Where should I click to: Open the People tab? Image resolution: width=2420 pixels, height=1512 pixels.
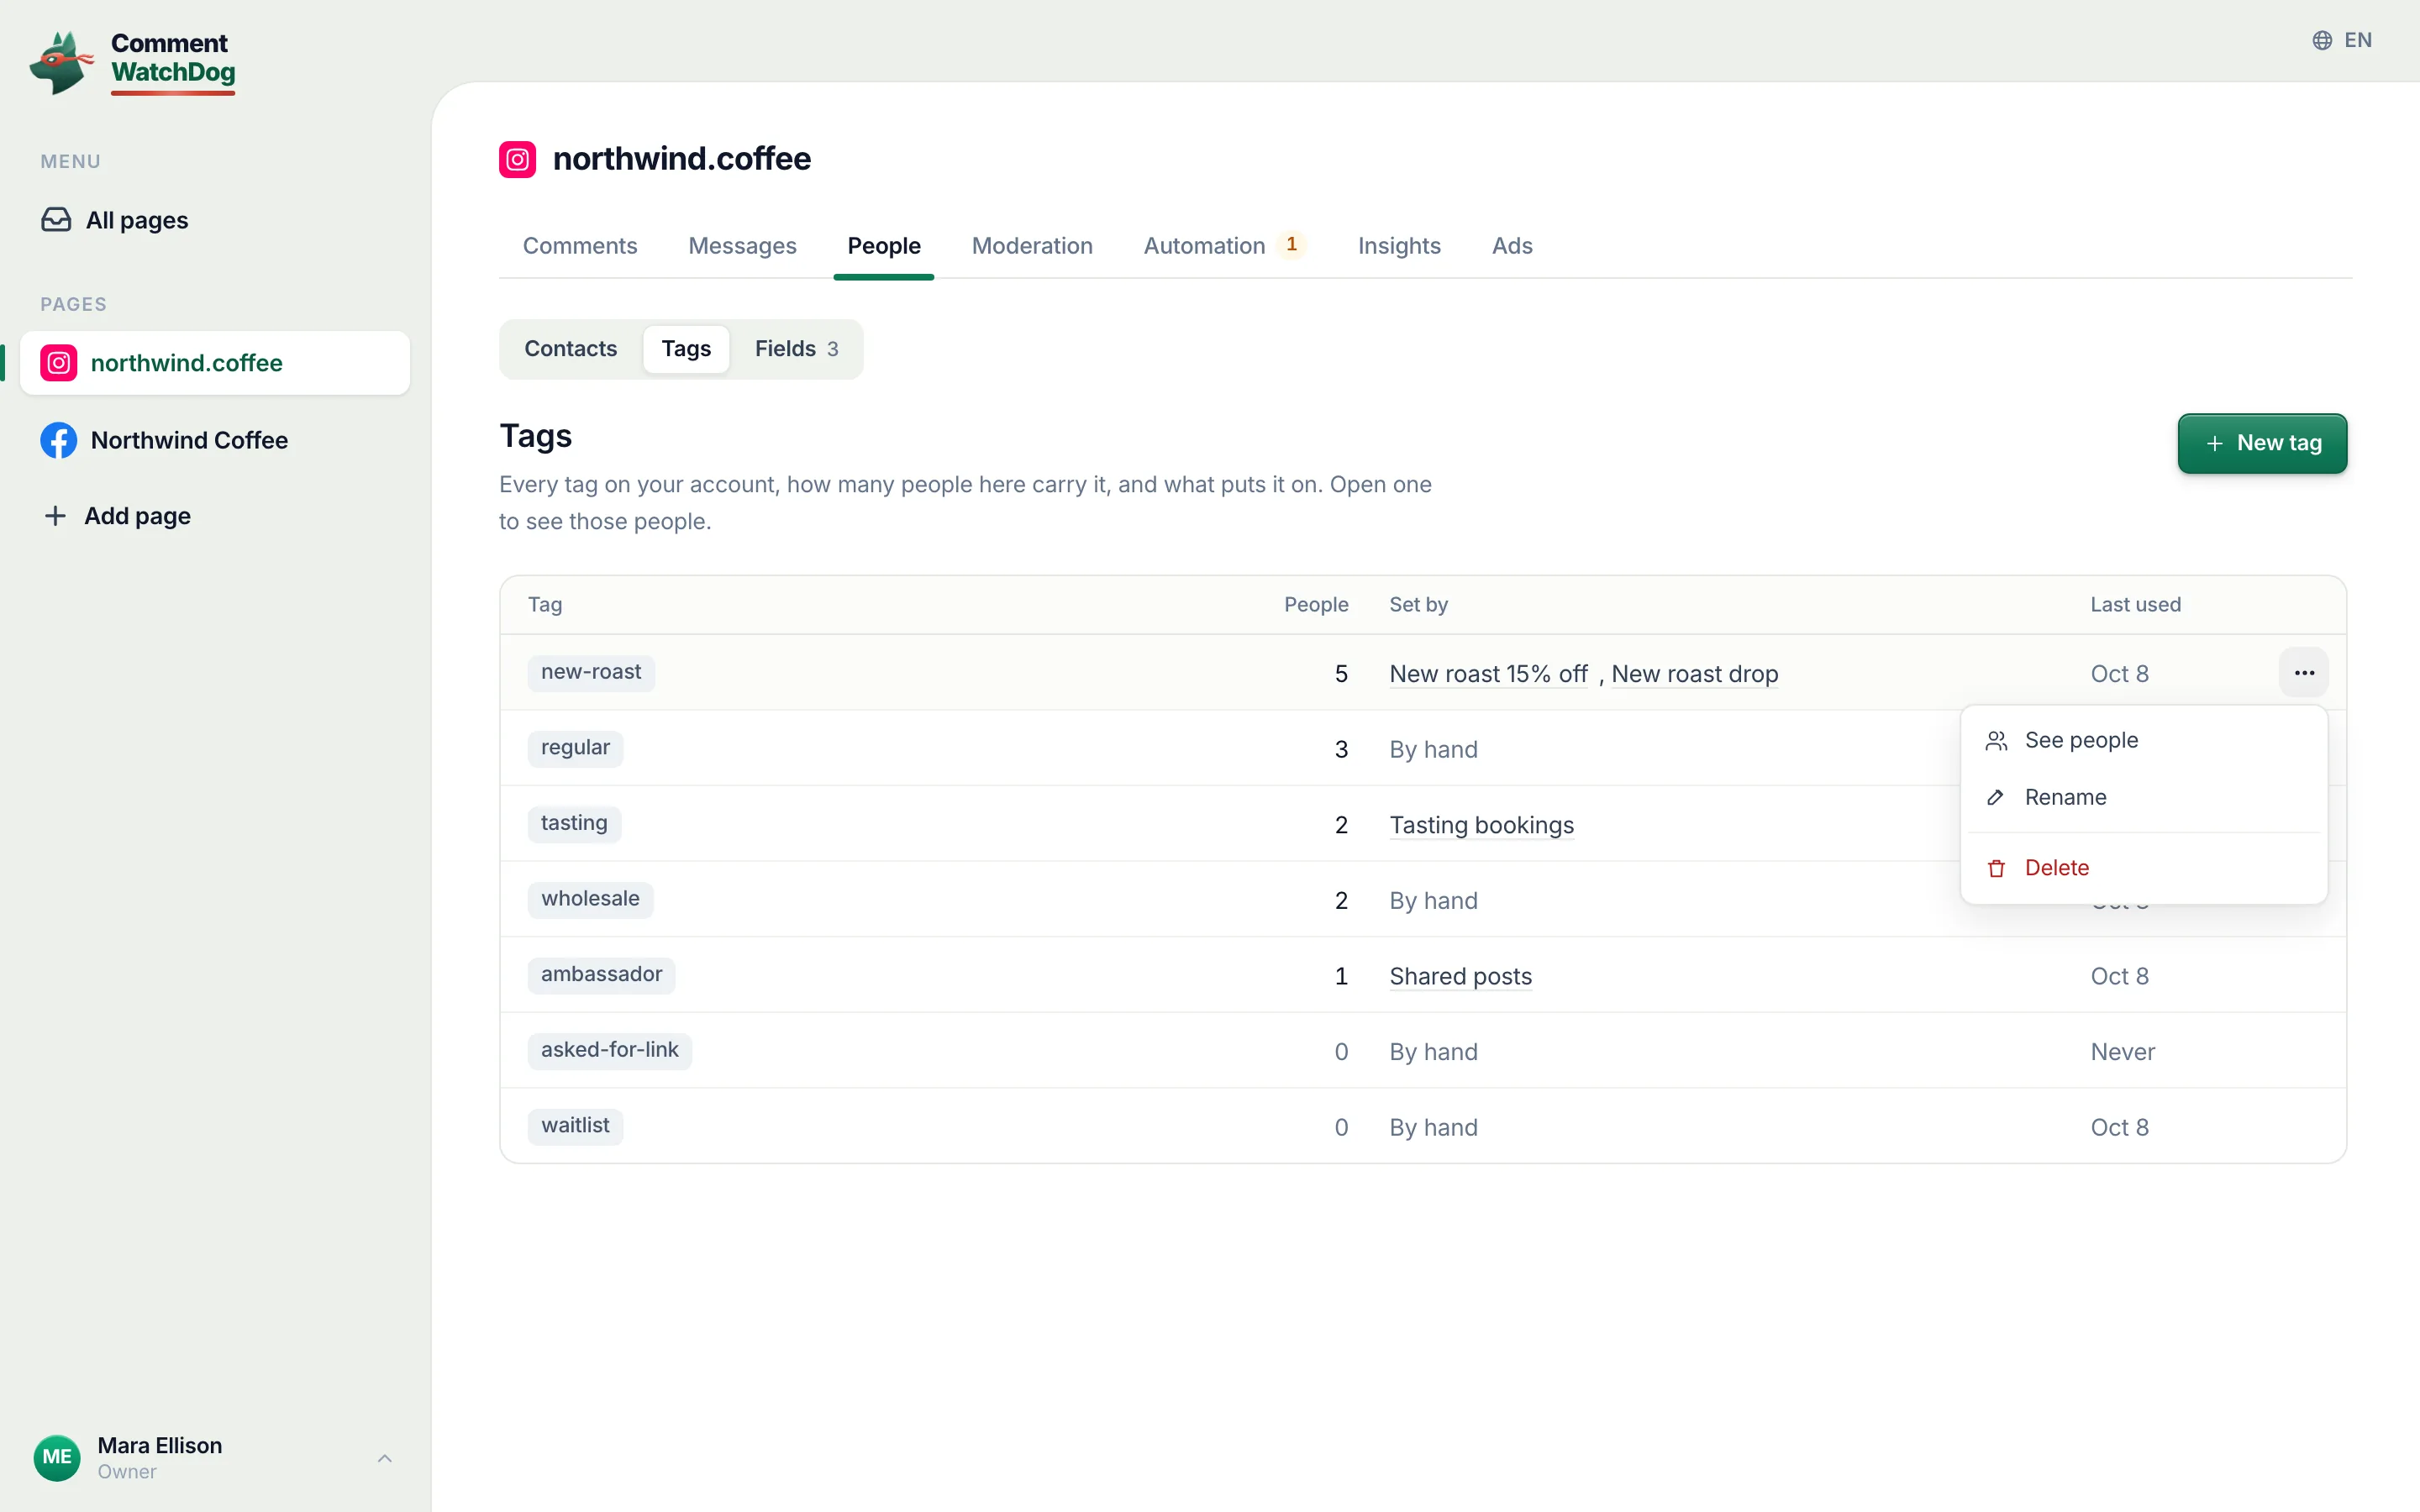(884, 246)
